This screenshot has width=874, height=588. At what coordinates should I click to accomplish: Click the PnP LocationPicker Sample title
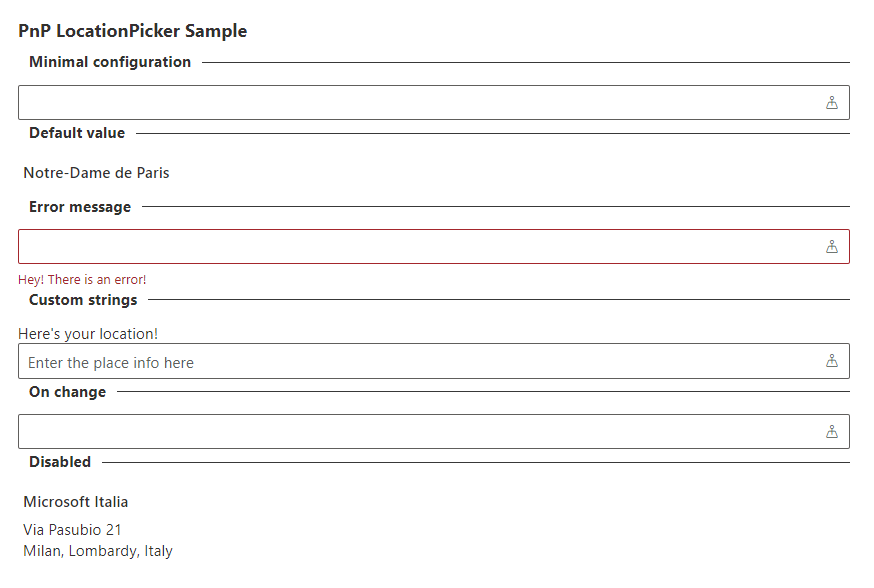tap(132, 31)
